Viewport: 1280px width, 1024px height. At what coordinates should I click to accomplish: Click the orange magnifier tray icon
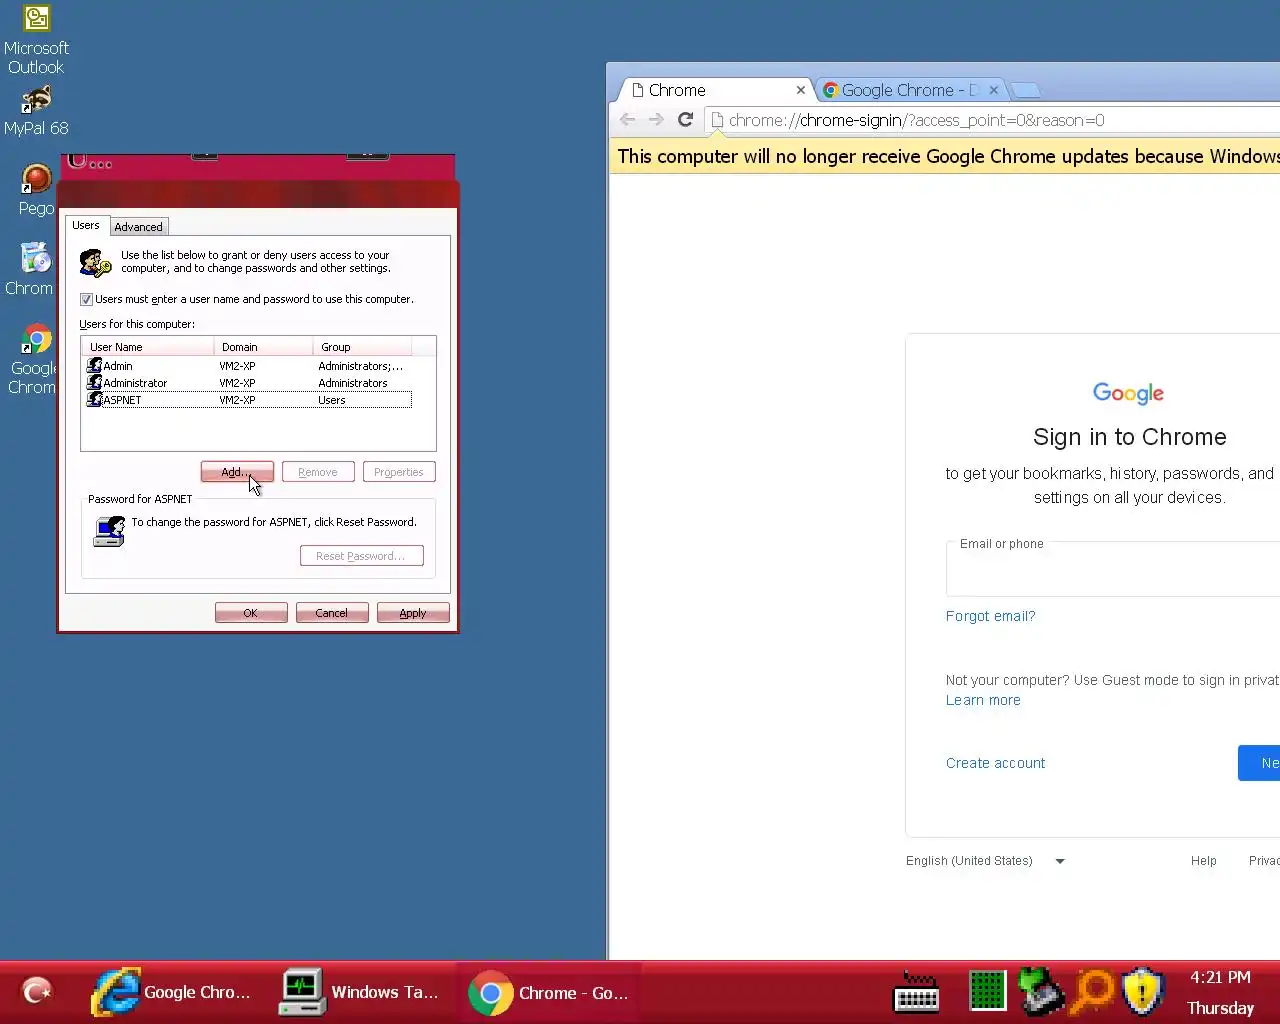(1094, 991)
